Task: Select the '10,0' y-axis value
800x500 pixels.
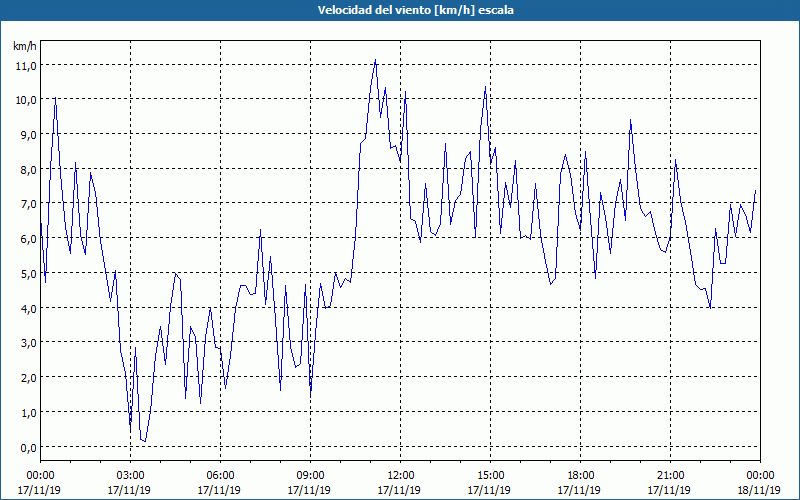Action: [26, 99]
